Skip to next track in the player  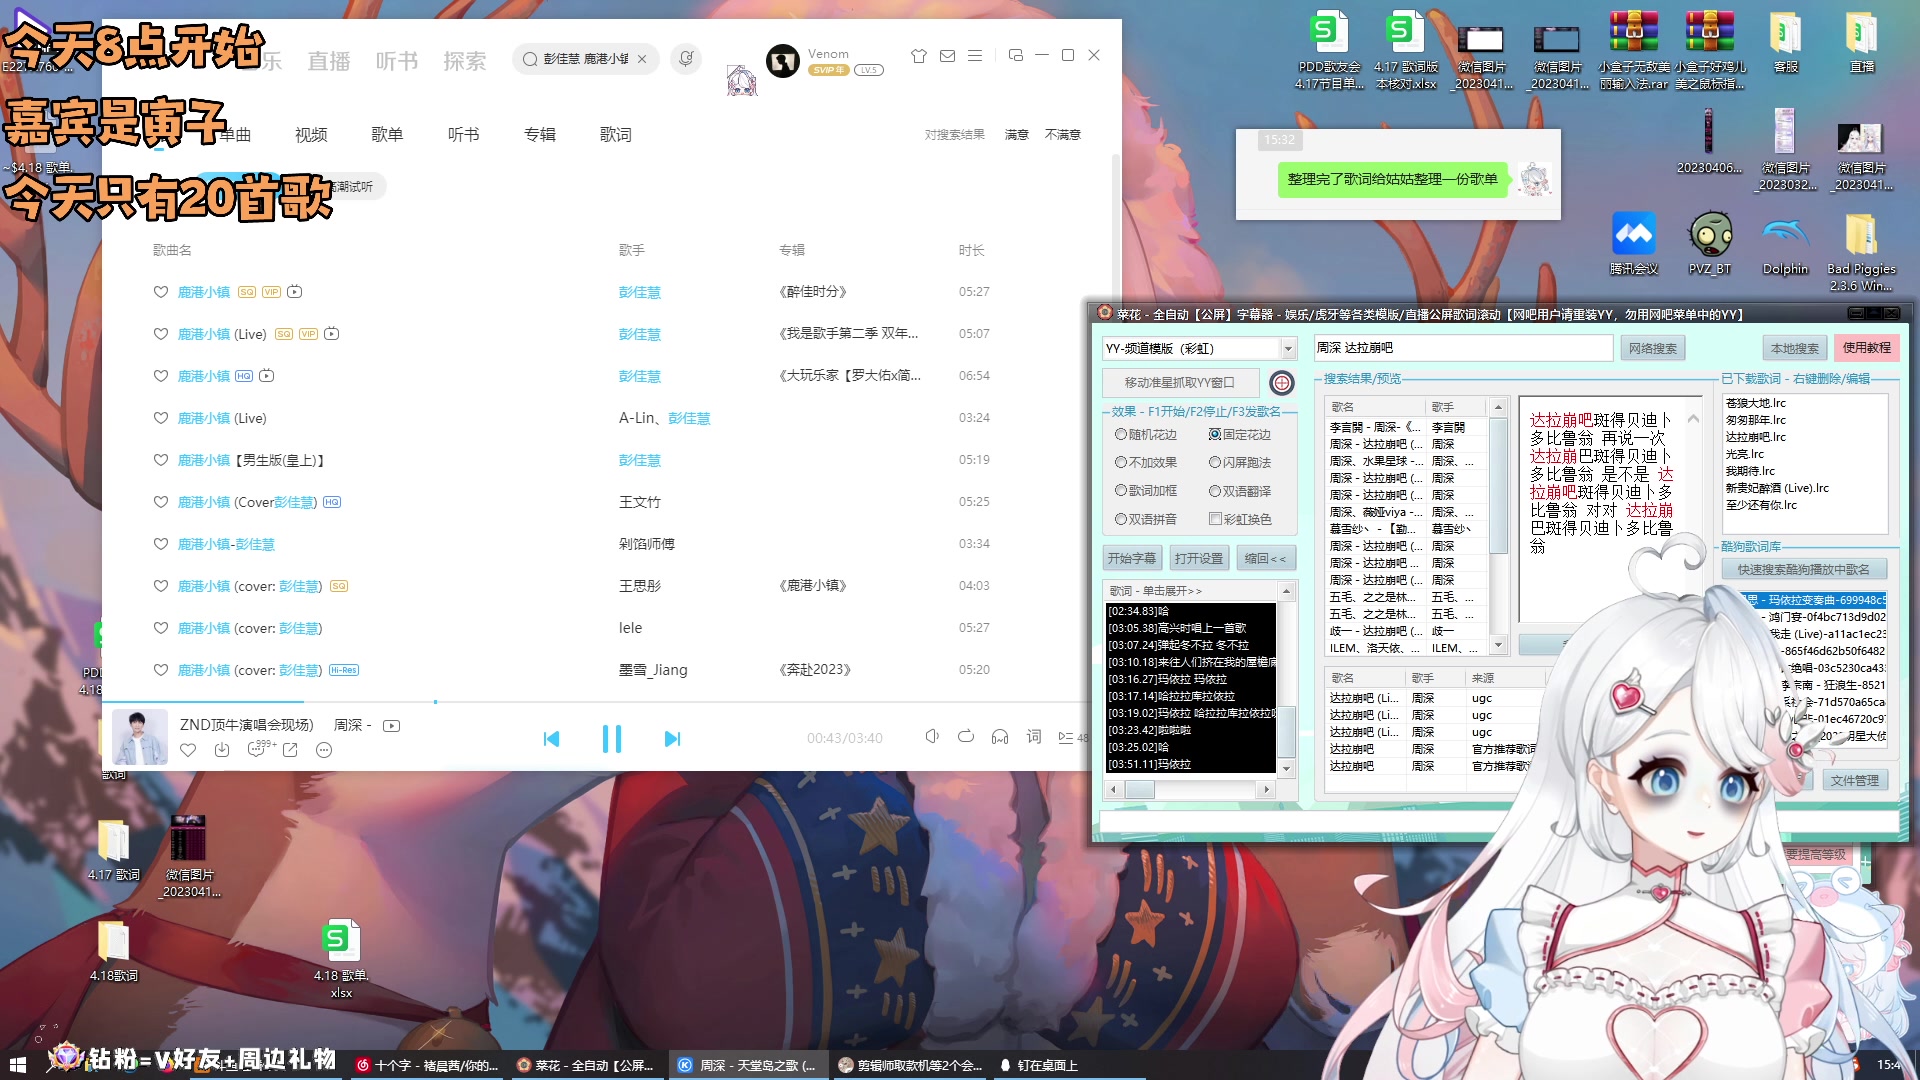[673, 738]
